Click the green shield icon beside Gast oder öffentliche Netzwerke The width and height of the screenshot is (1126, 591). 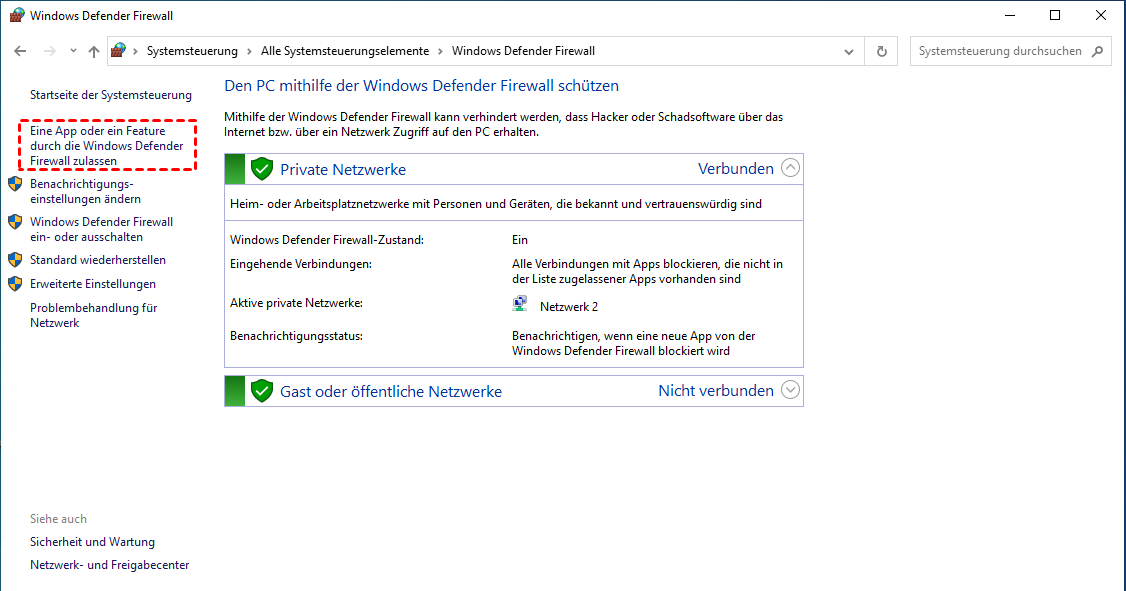(262, 391)
